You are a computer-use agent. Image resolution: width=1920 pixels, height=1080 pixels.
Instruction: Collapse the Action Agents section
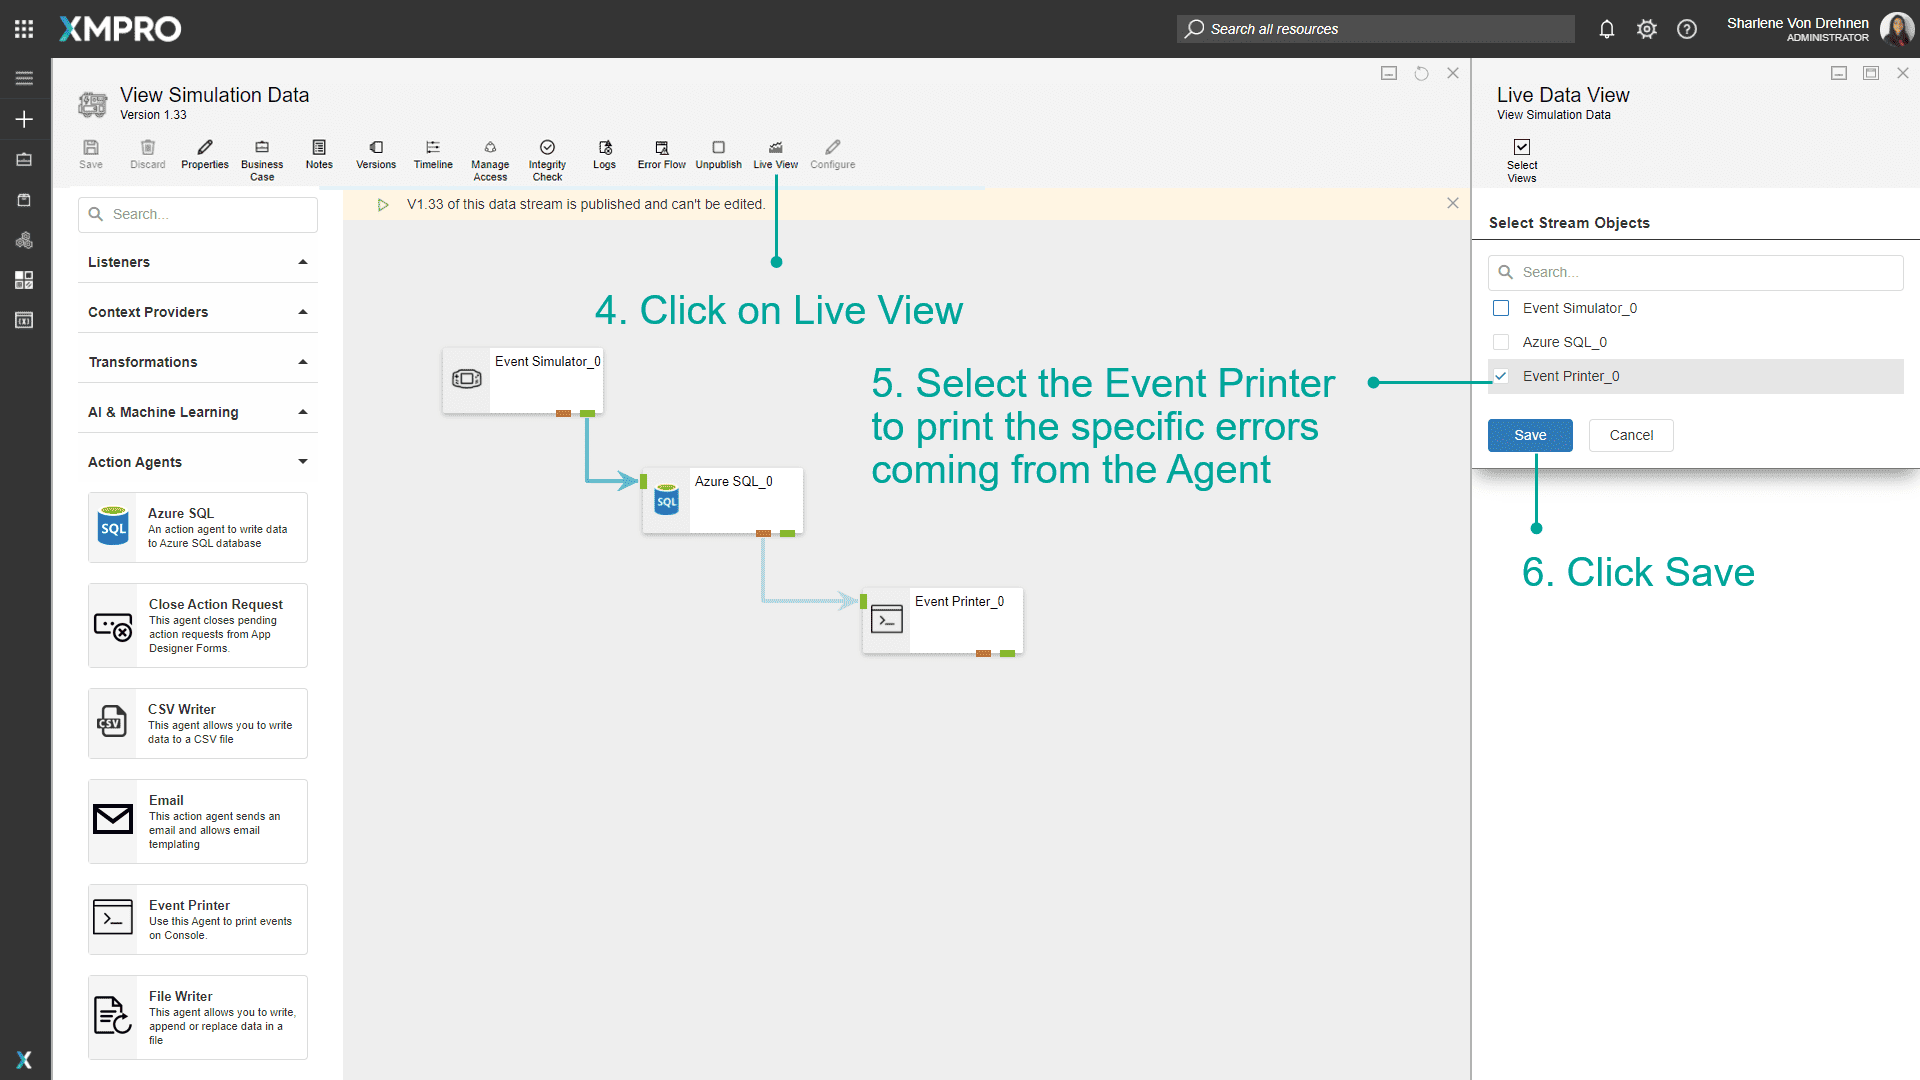[x=302, y=461]
